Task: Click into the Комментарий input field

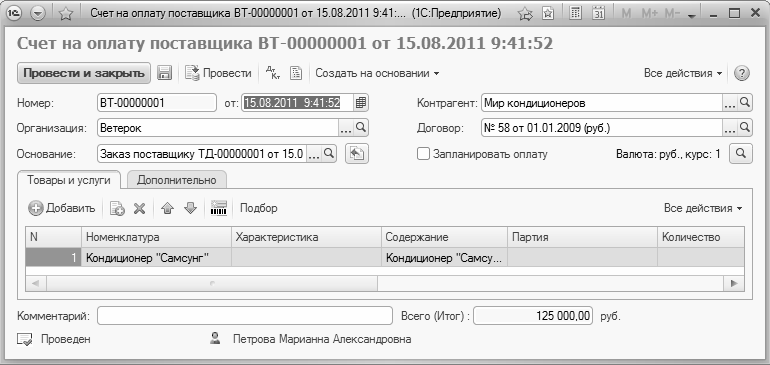Action: click(245, 316)
